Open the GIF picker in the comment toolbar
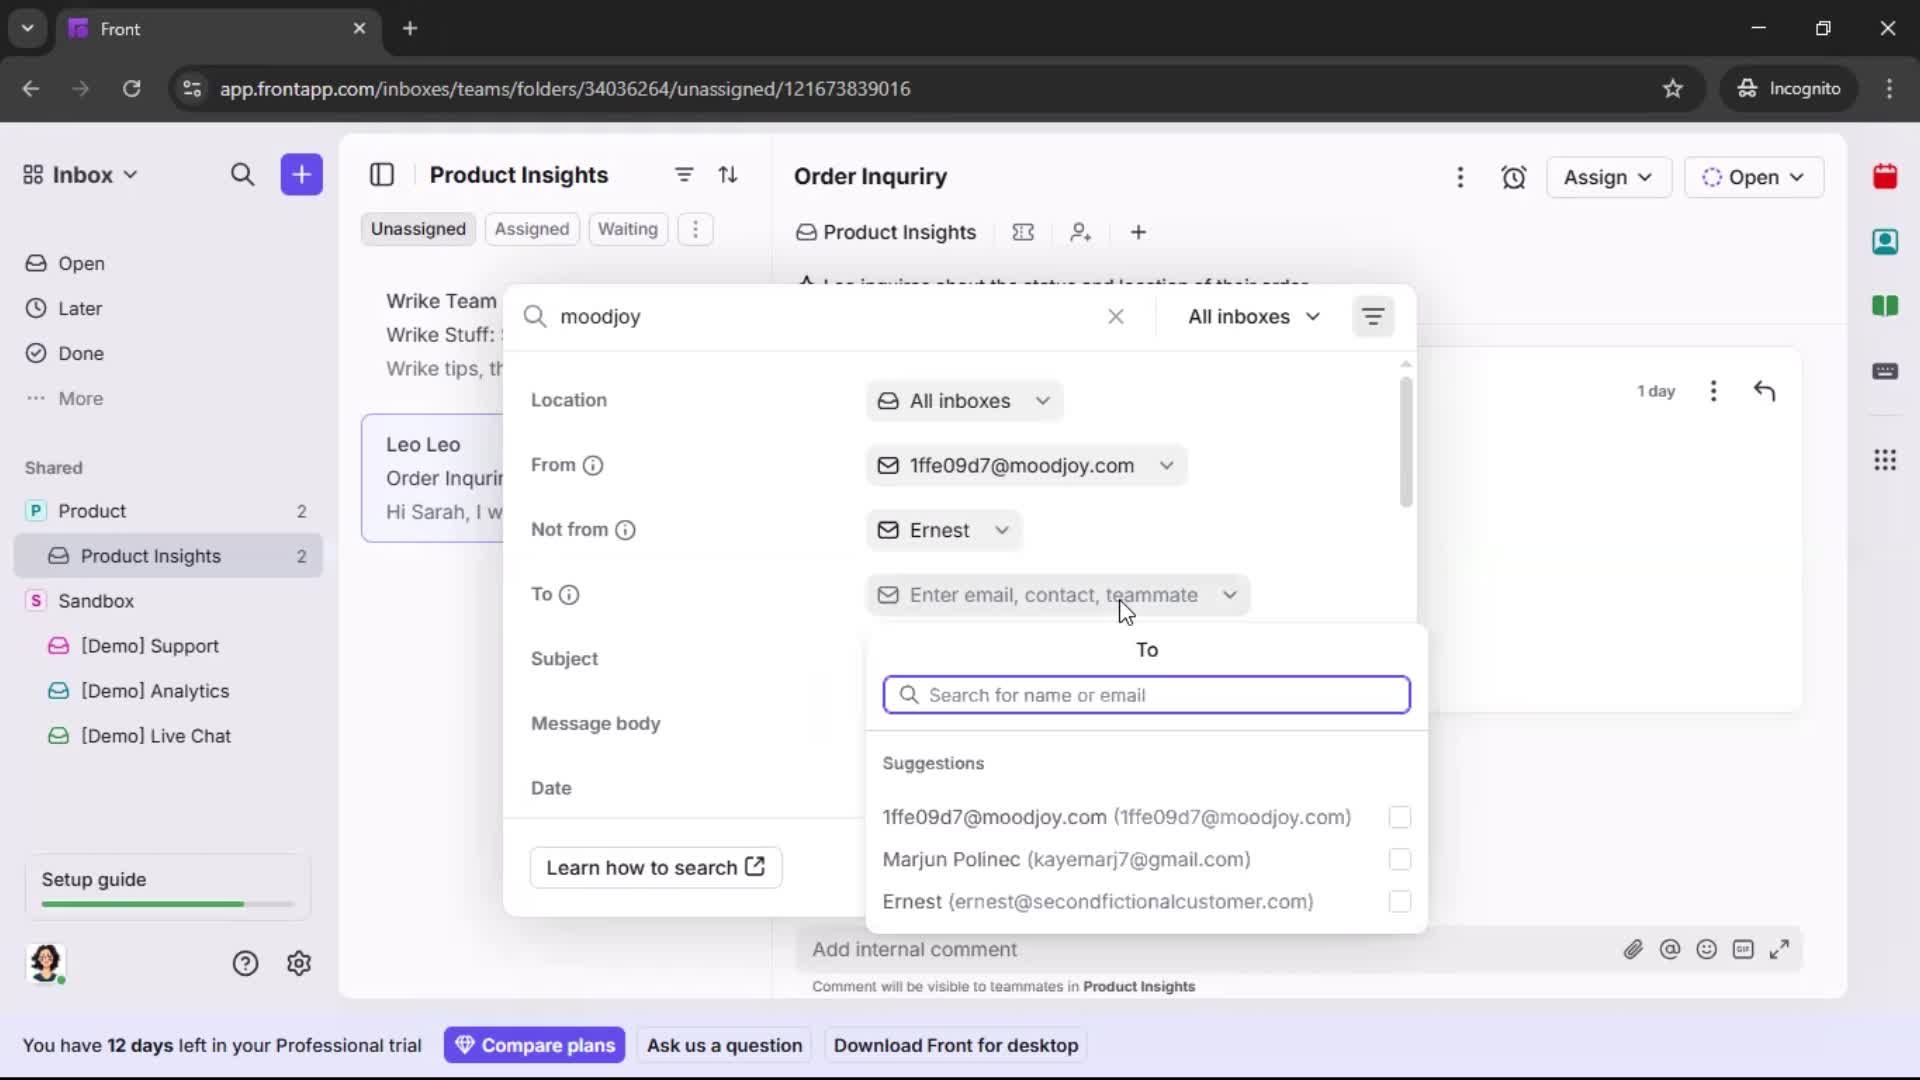The height and width of the screenshot is (1080, 1920). 1744,949
